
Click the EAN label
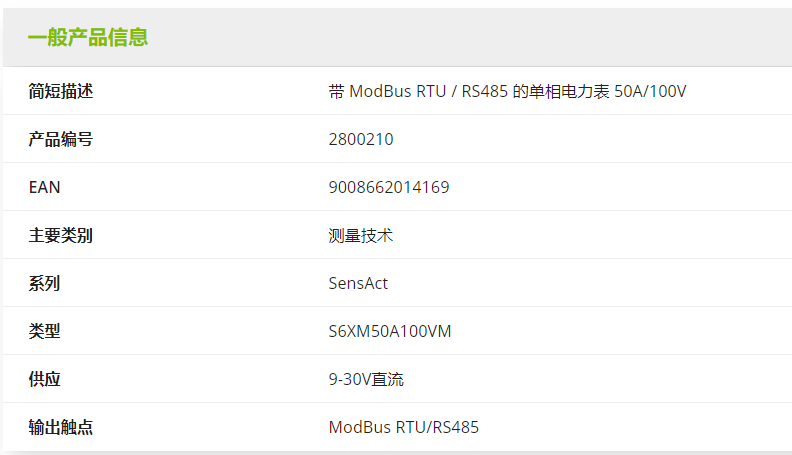pyautogui.click(x=45, y=187)
